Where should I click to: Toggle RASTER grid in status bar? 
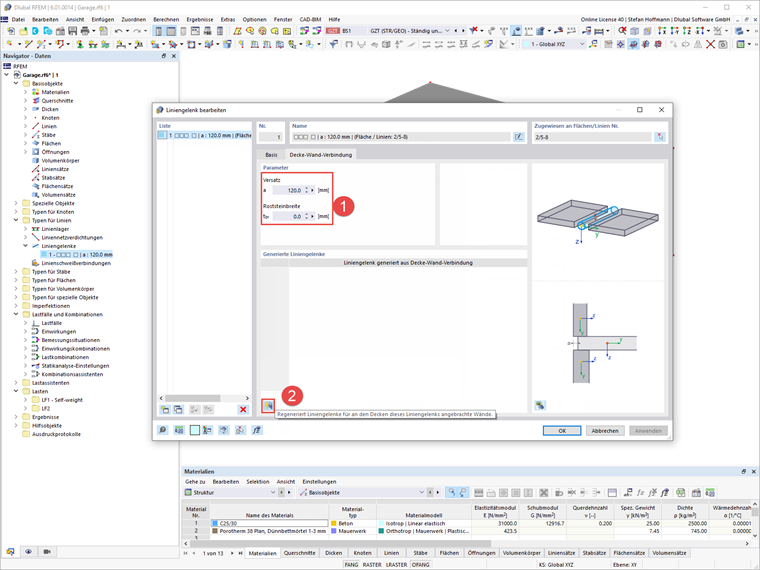(x=372, y=565)
